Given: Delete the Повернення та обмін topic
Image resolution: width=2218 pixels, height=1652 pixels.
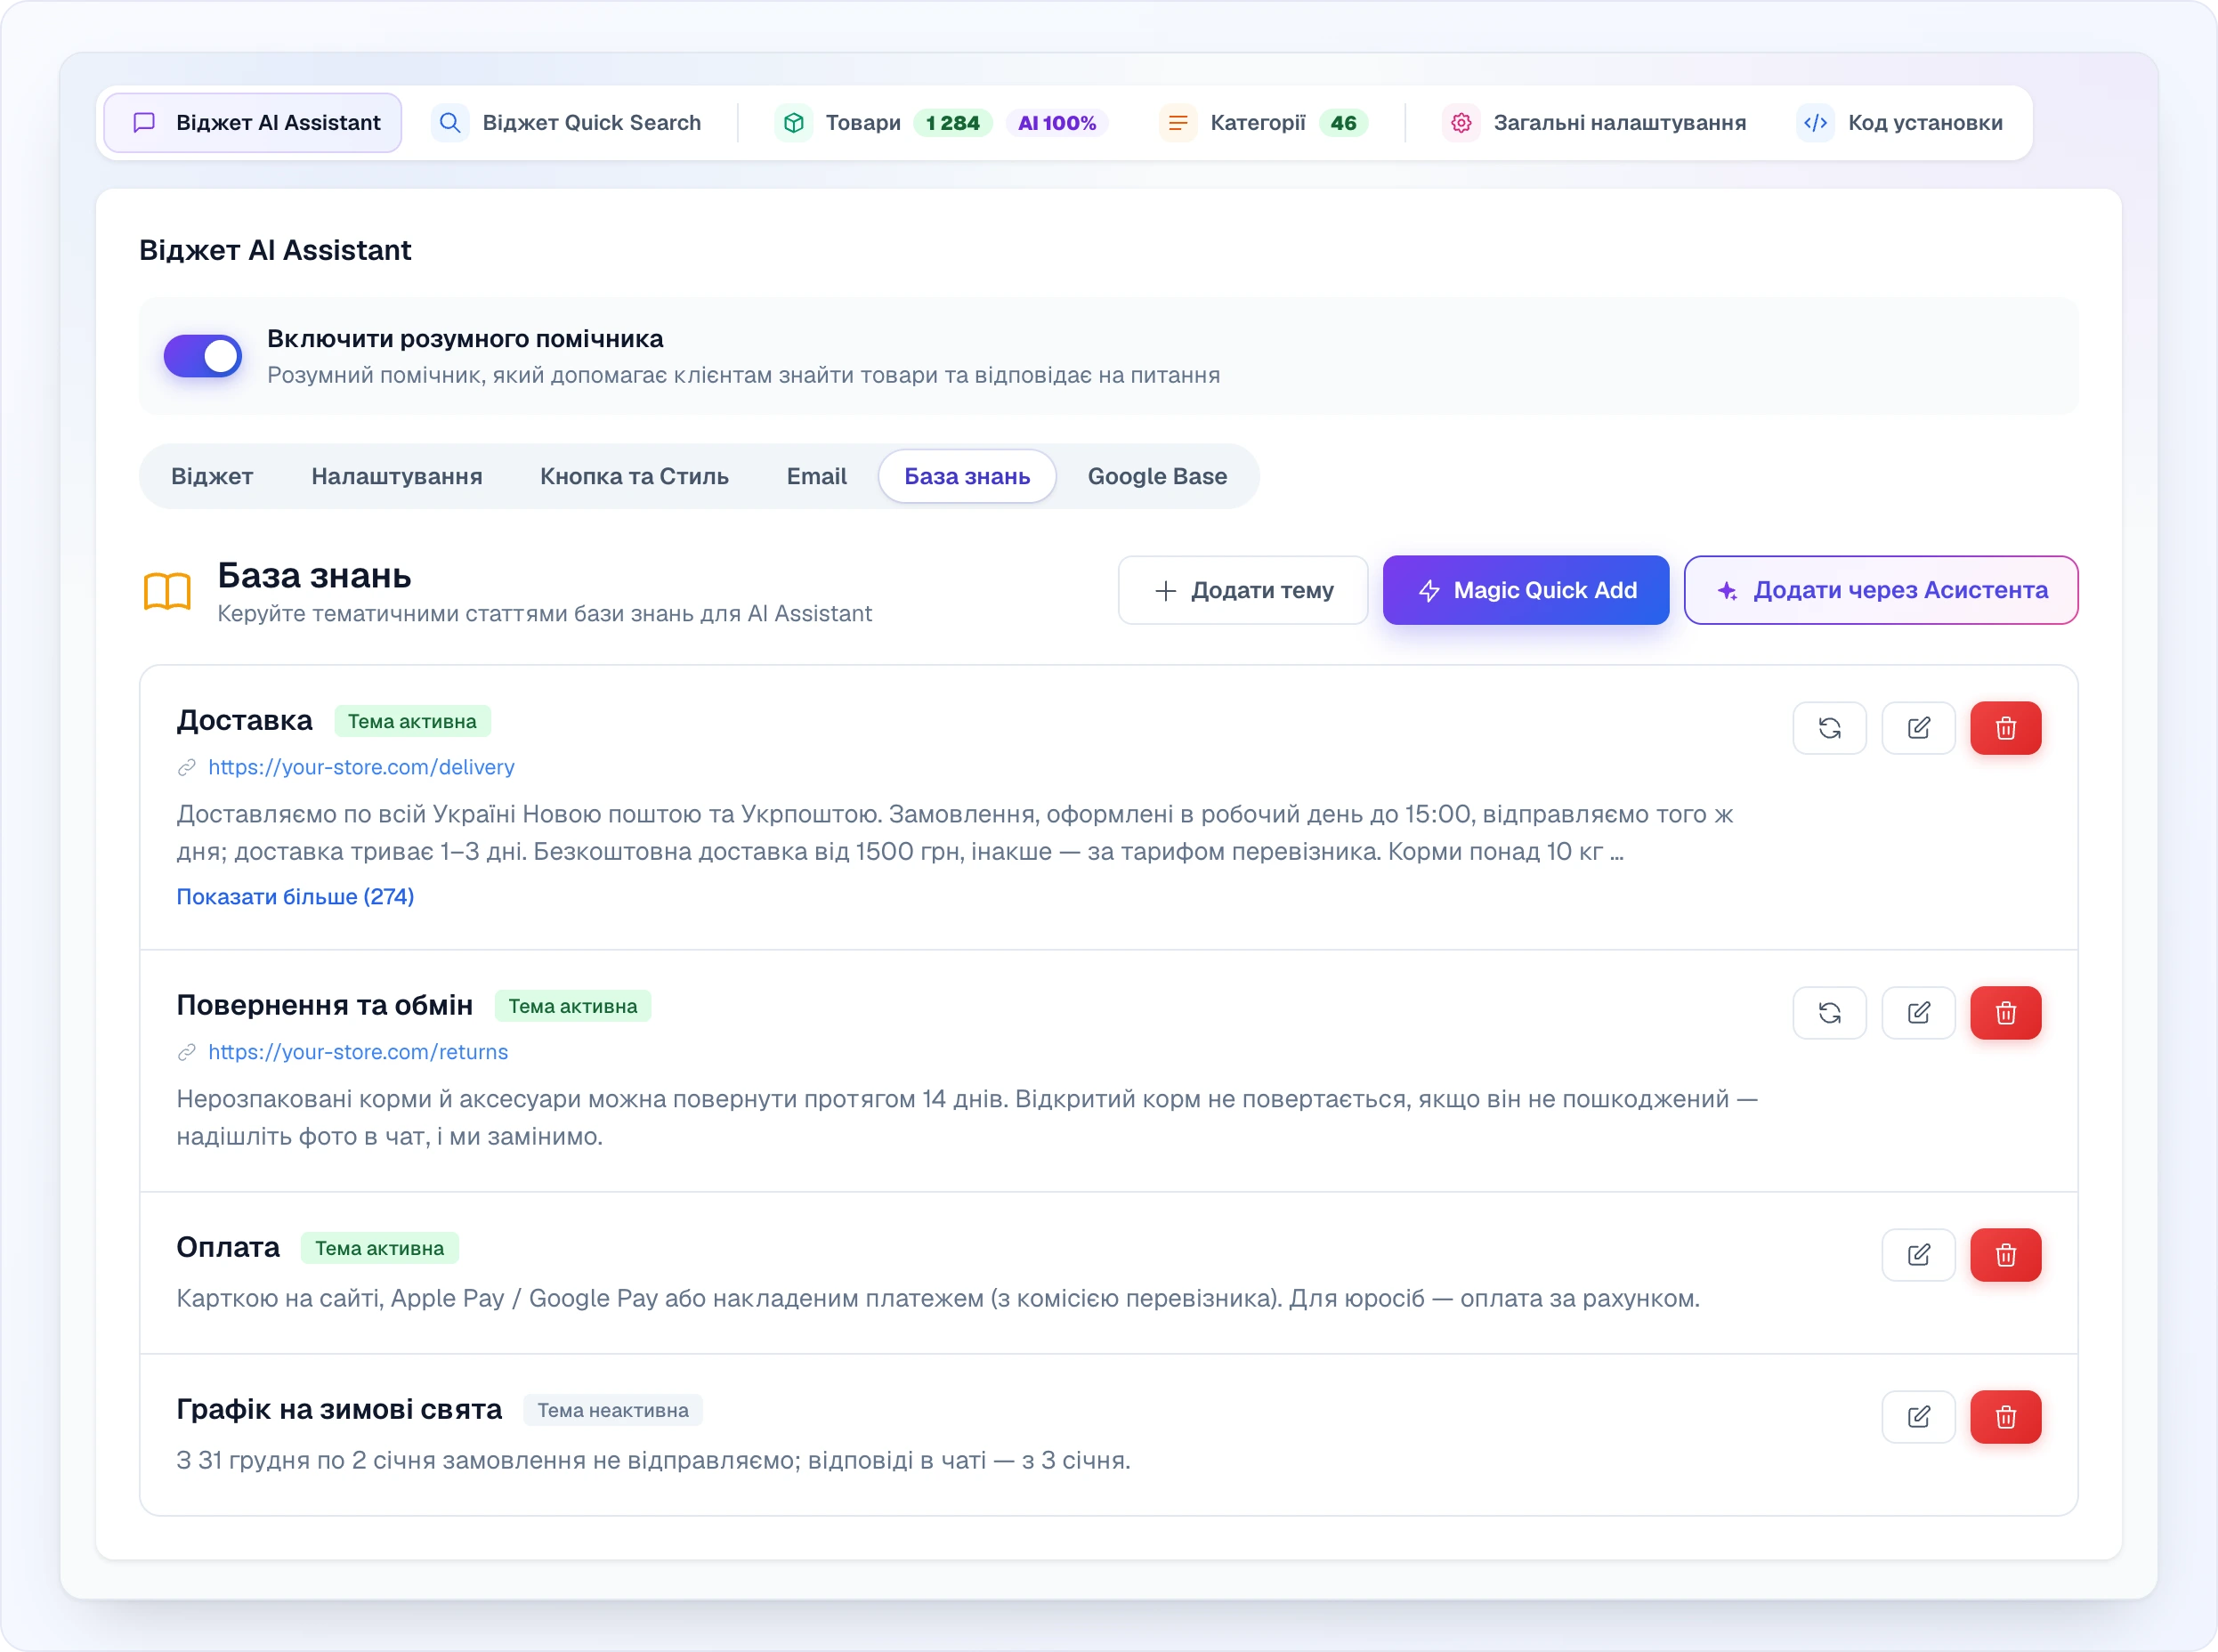Looking at the screenshot, I should (2005, 1013).
